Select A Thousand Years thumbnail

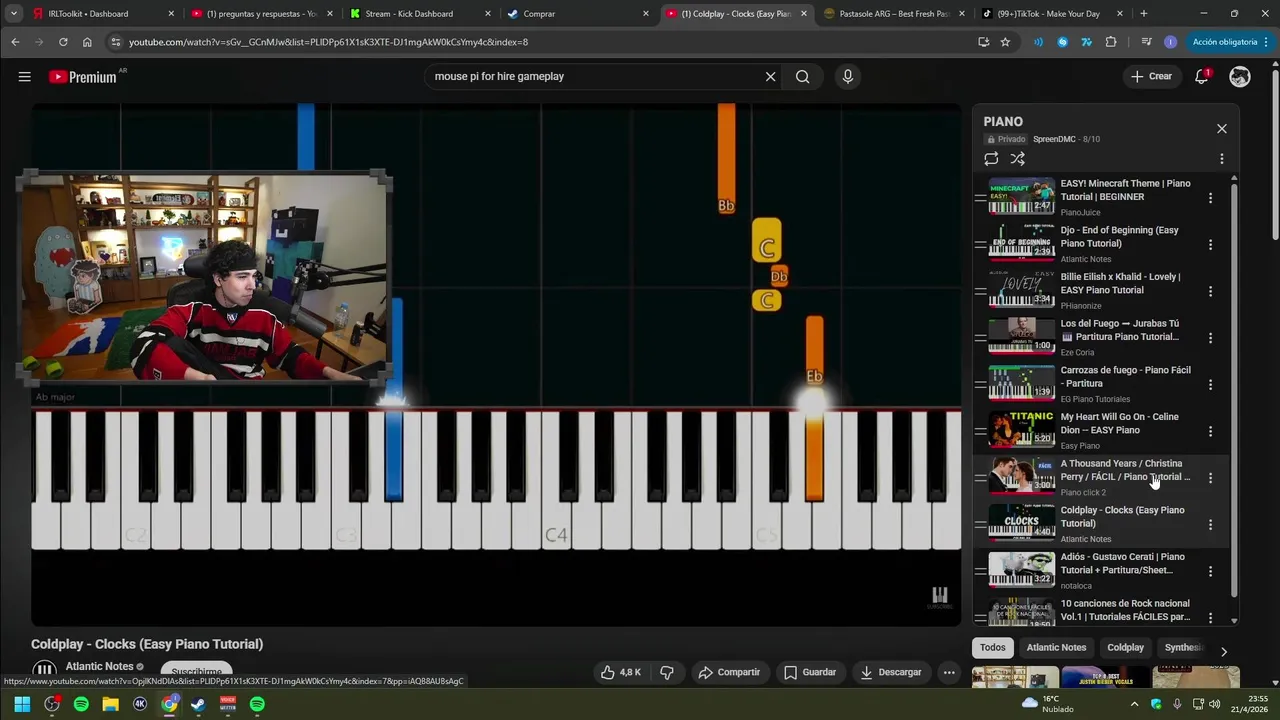pyautogui.click(x=1021, y=477)
